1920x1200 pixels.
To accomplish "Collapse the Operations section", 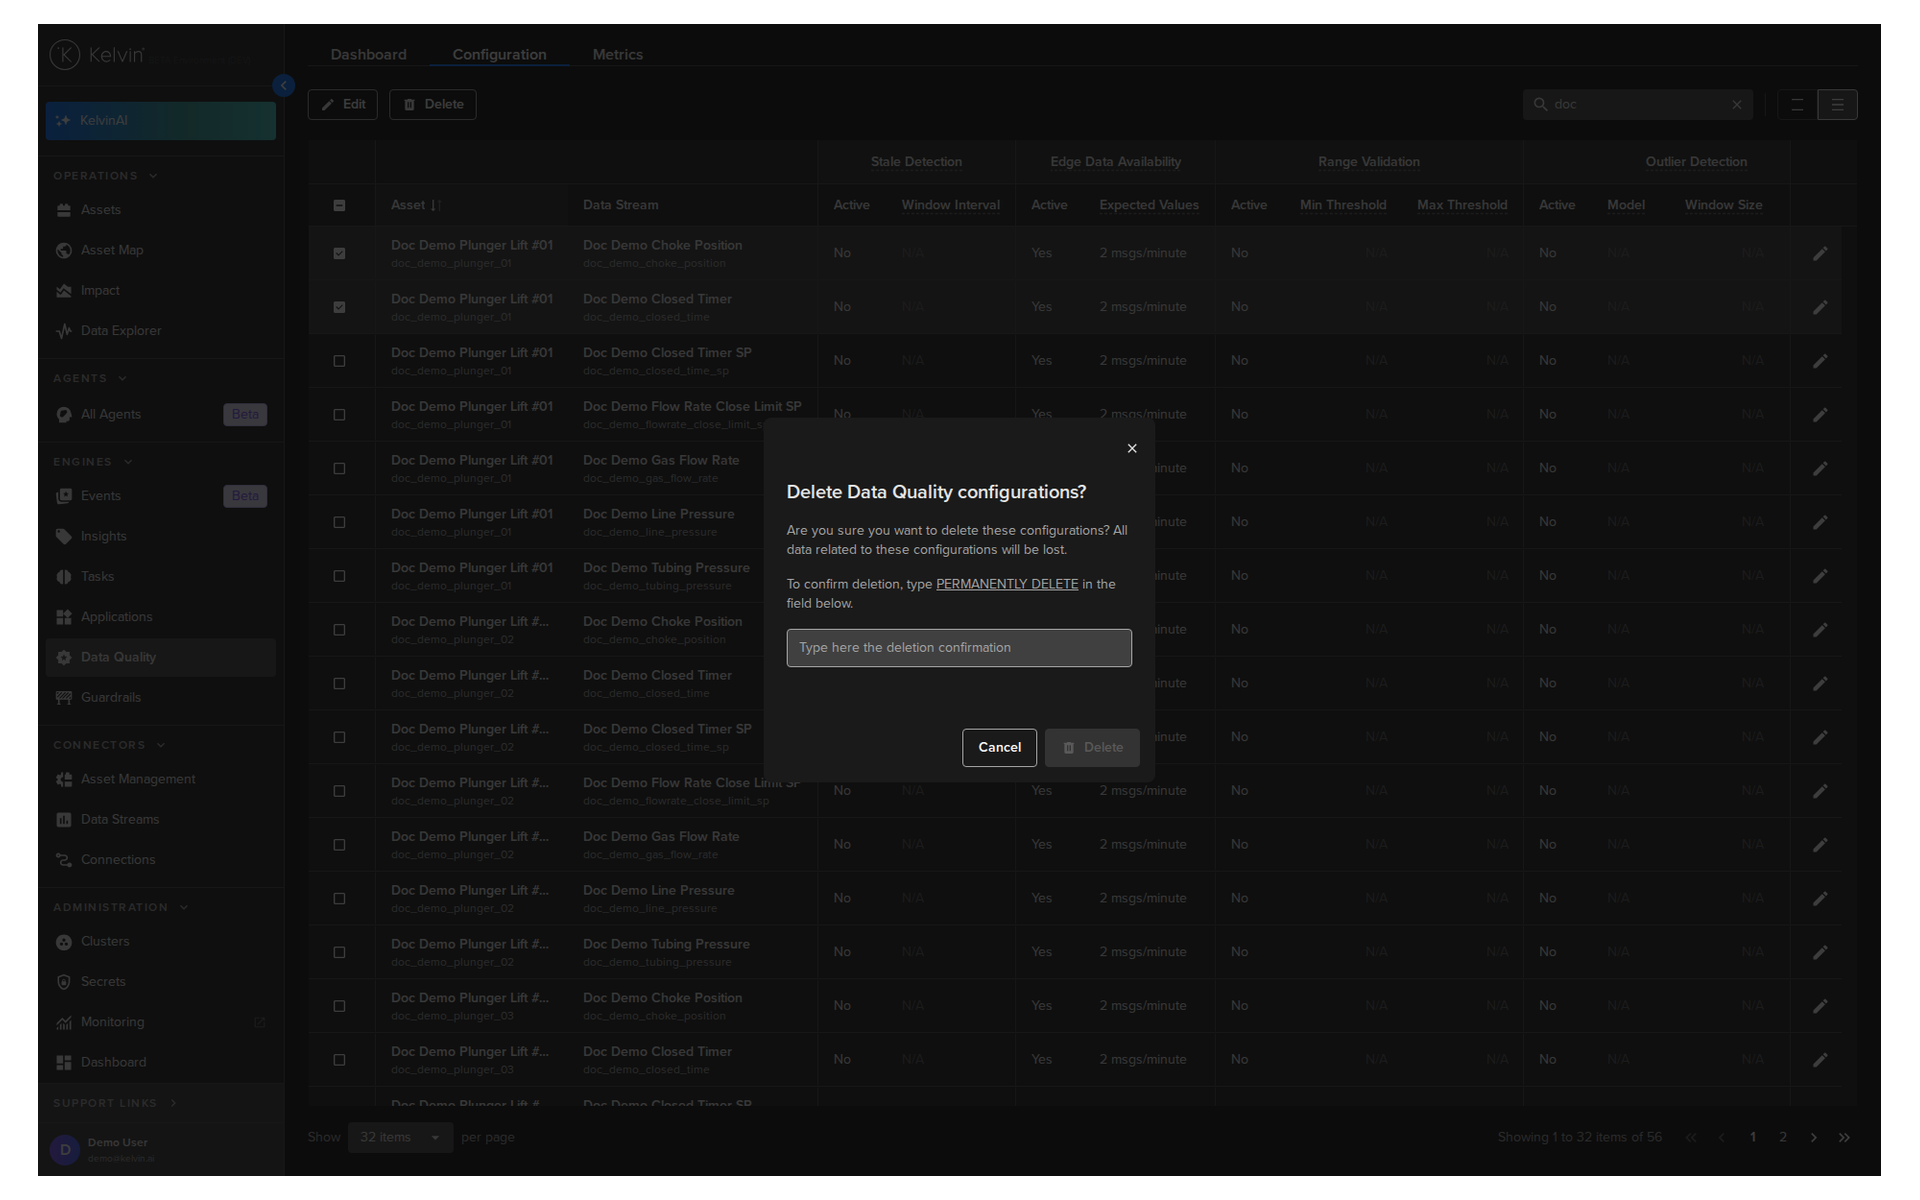I will 105,176.
